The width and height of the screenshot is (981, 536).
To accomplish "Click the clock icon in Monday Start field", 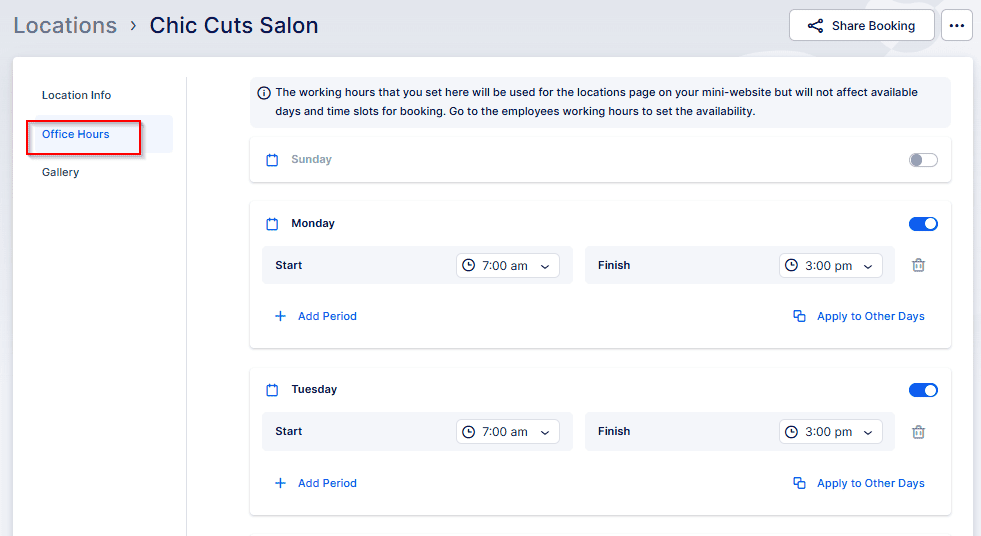I will point(469,265).
